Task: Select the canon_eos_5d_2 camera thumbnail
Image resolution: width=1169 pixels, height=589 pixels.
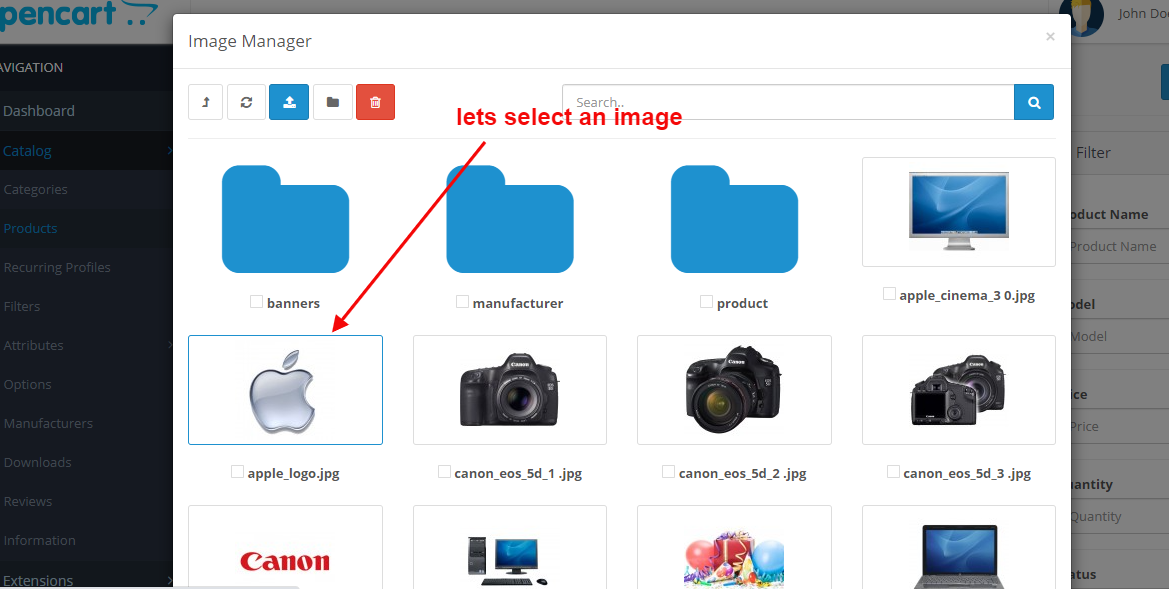Action: pos(734,390)
